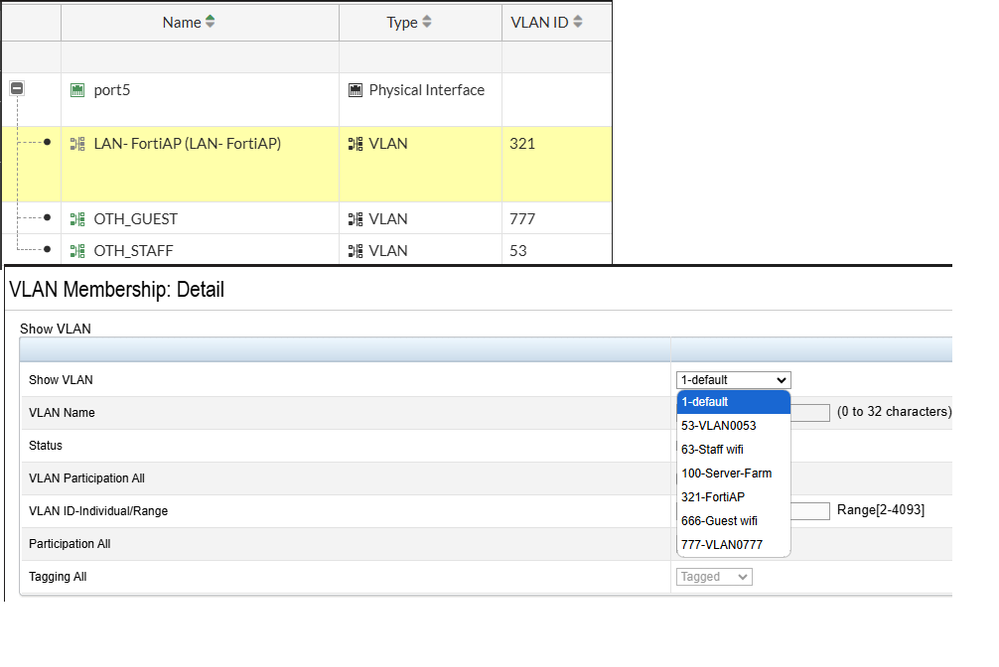Viewport: 999px width, 667px height.
Task: Click VLAN ID value 53
Action: point(518,251)
